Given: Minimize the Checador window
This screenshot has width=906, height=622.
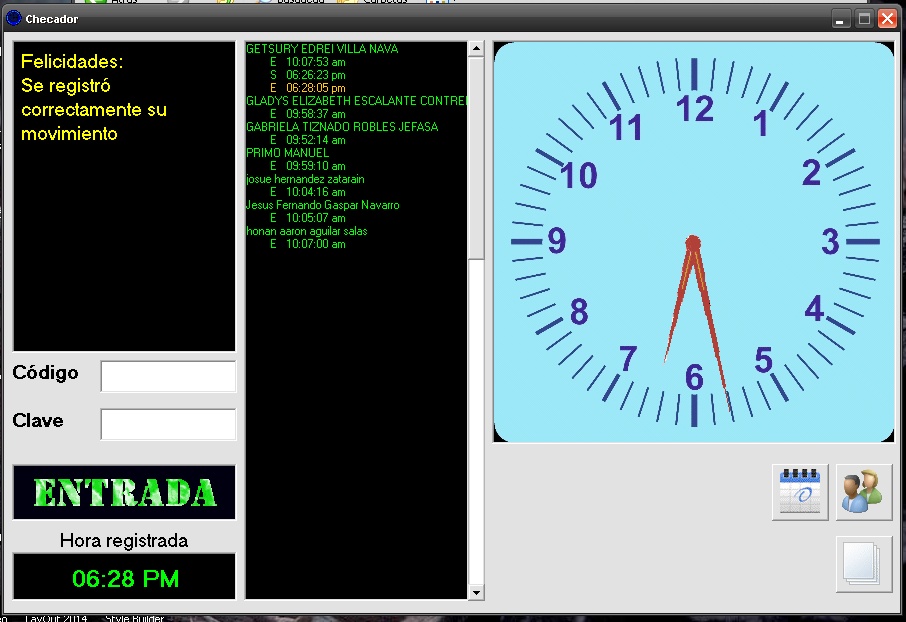Looking at the screenshot, I should (840, 18).
